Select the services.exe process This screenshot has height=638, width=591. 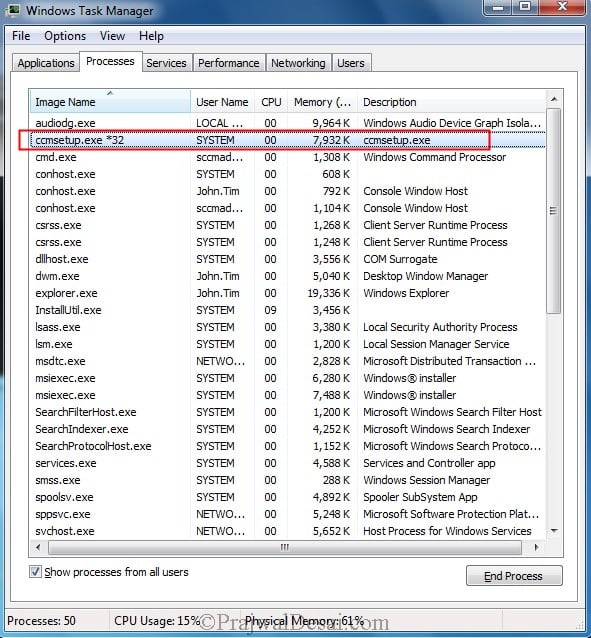tap(288, 463)
